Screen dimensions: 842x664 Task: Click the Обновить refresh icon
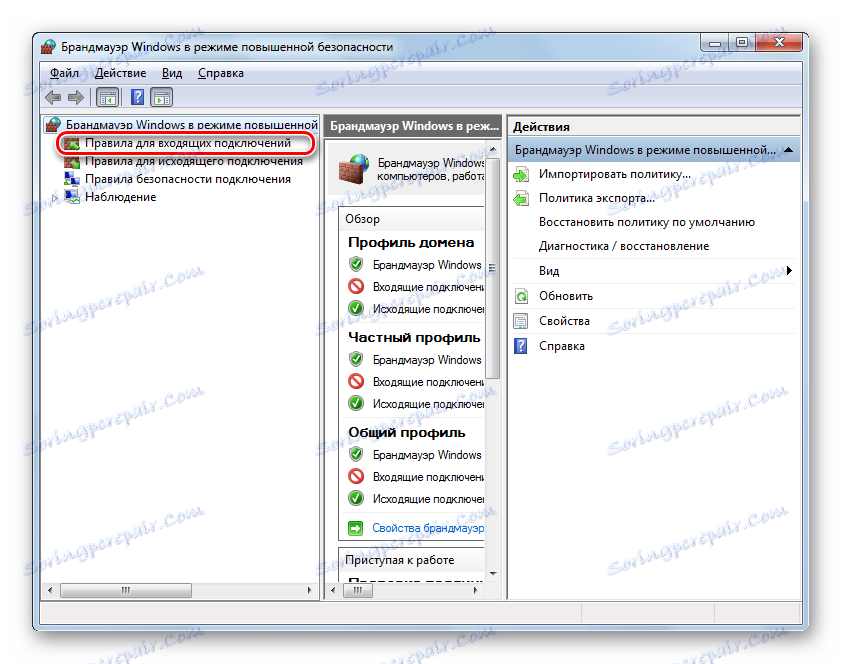pyautogui.click(x=521, y=296)
